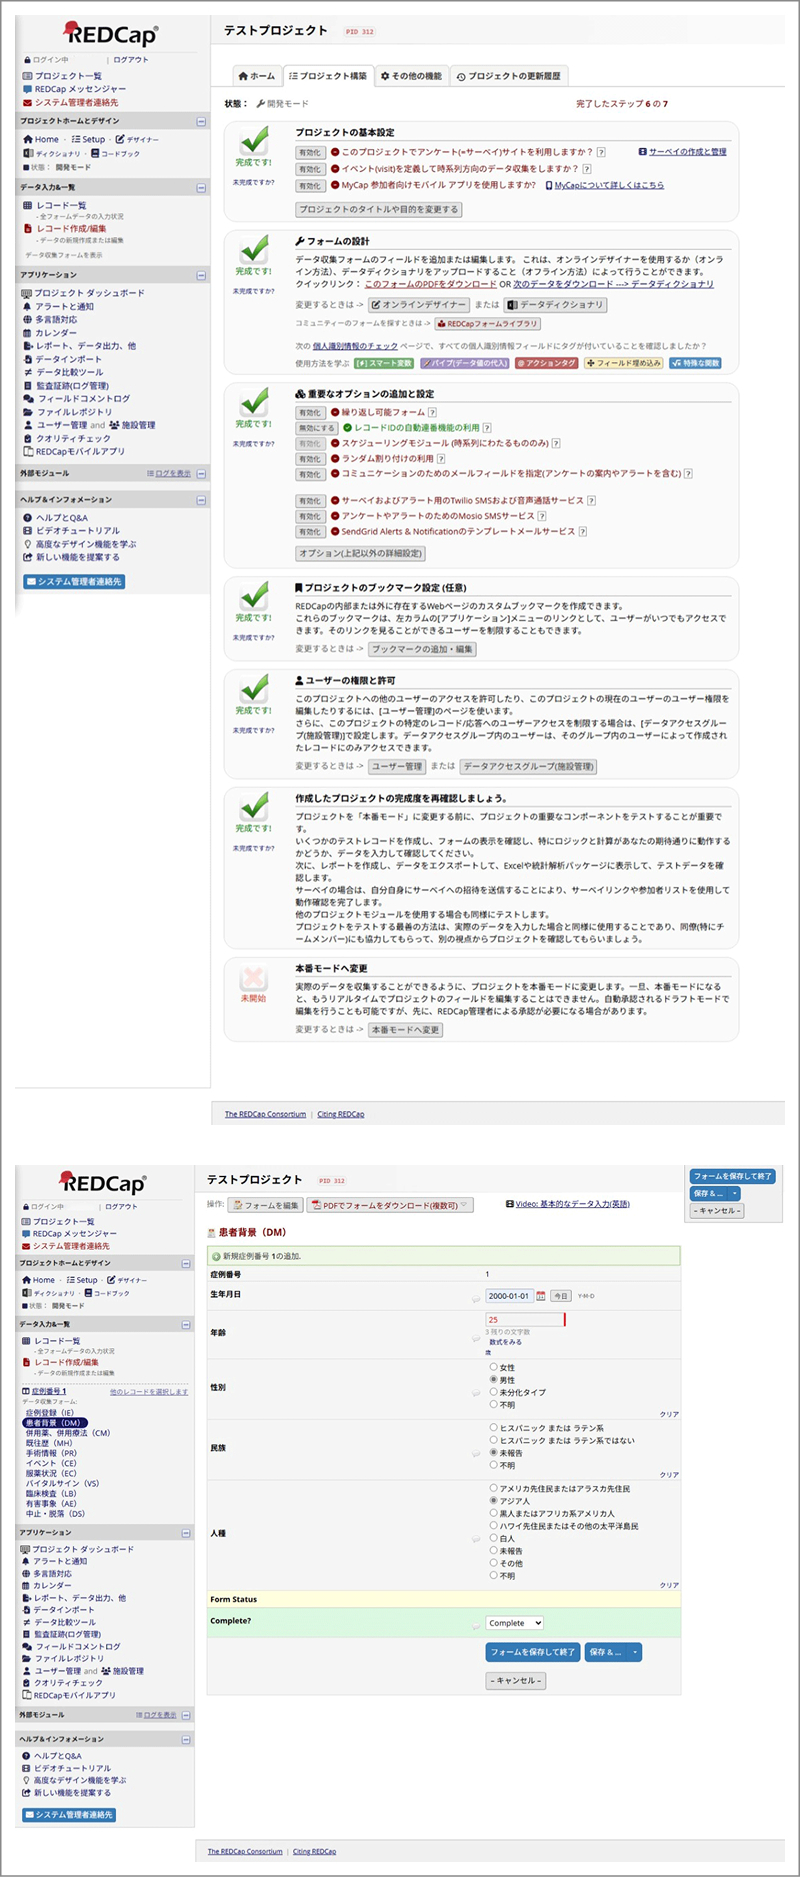This screenshot has width=800, height=1877.
Task: Collapse ヘルプ&インフォメーション section on the data entry sidebar
Action: coord(186,1739)
